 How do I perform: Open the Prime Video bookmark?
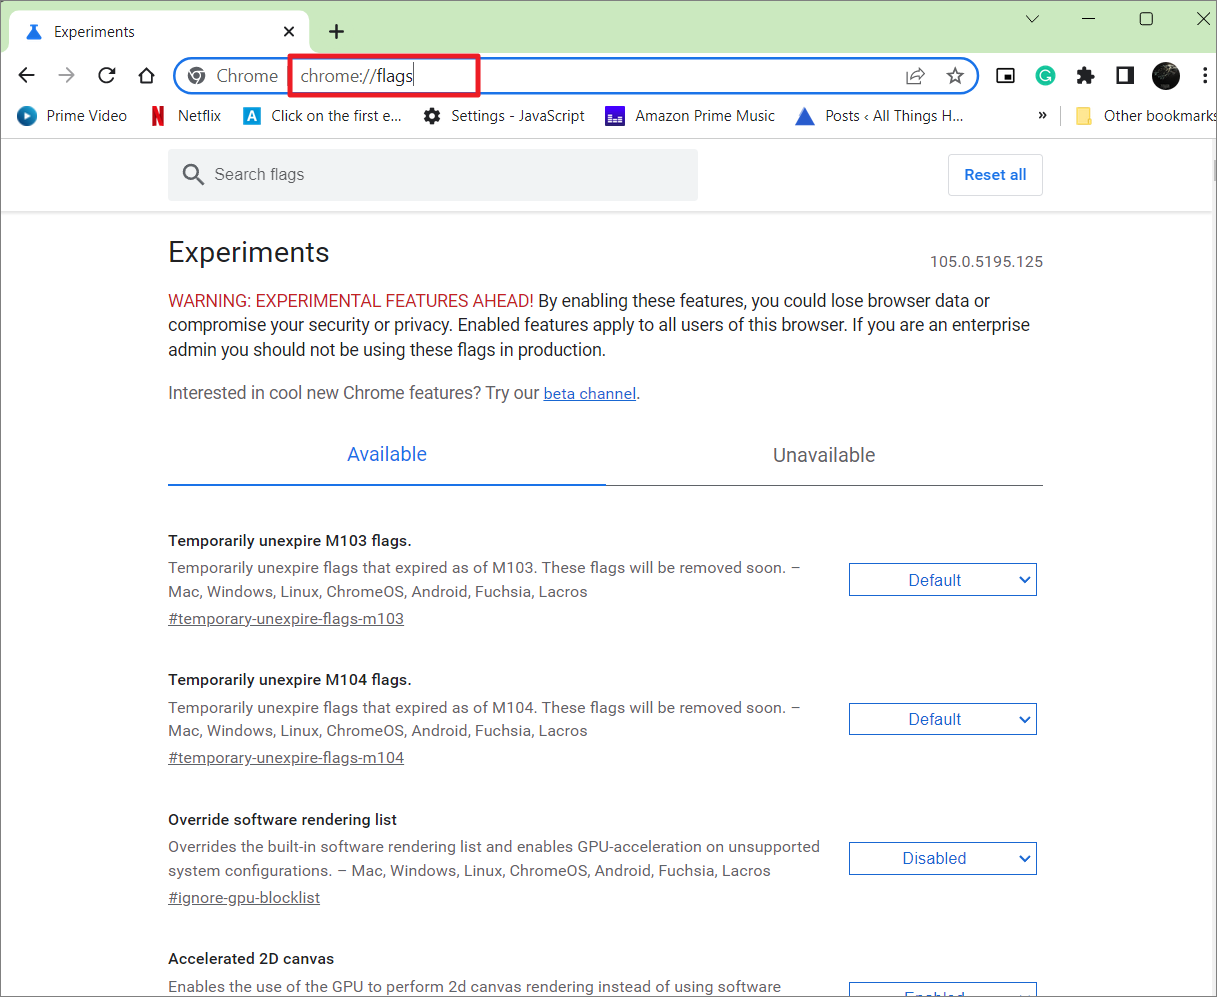pyautogui.click(x=72, y=116)
